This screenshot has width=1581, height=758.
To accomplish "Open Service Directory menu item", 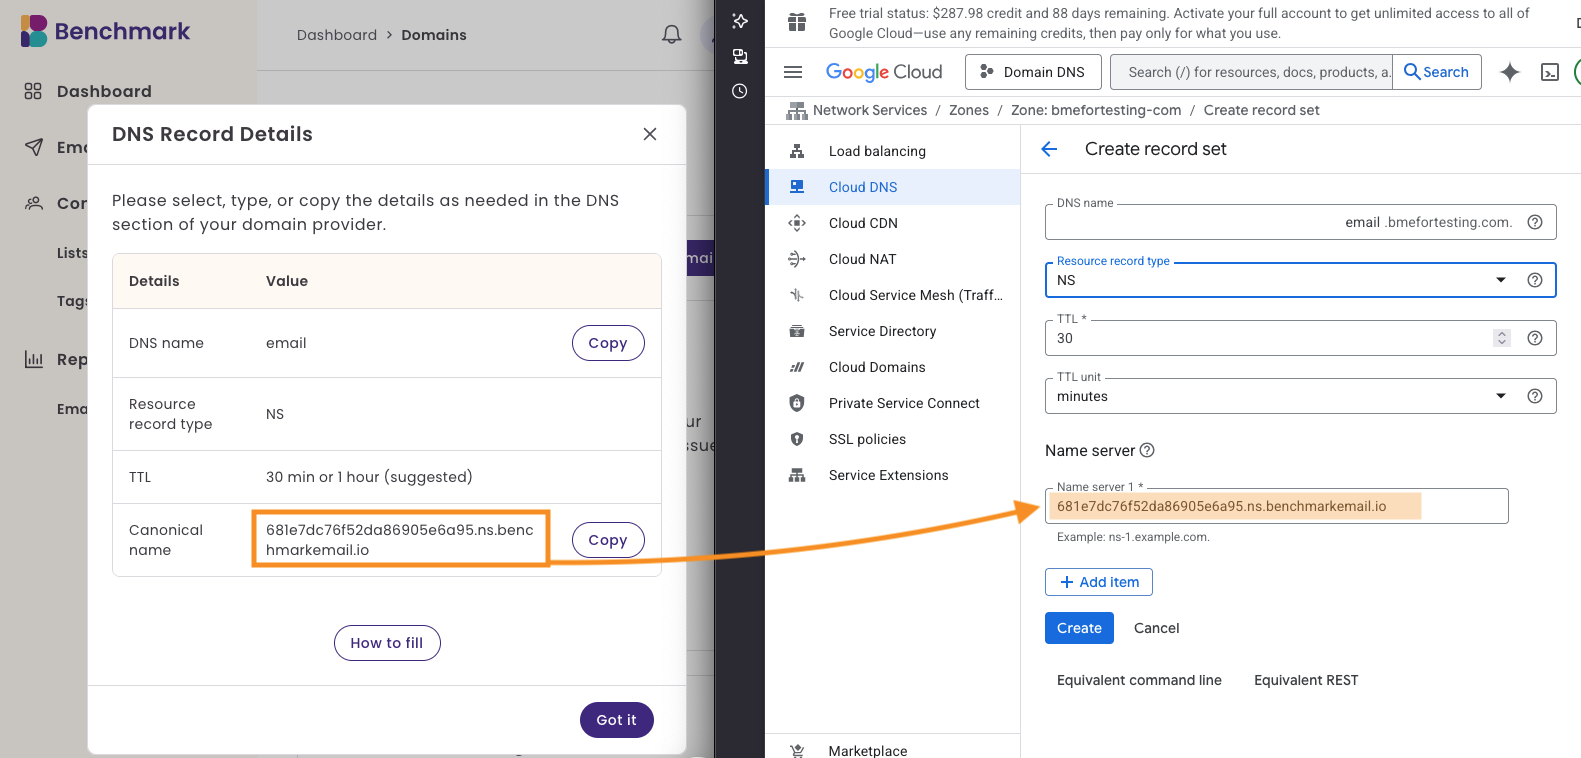I will (893, 331).
